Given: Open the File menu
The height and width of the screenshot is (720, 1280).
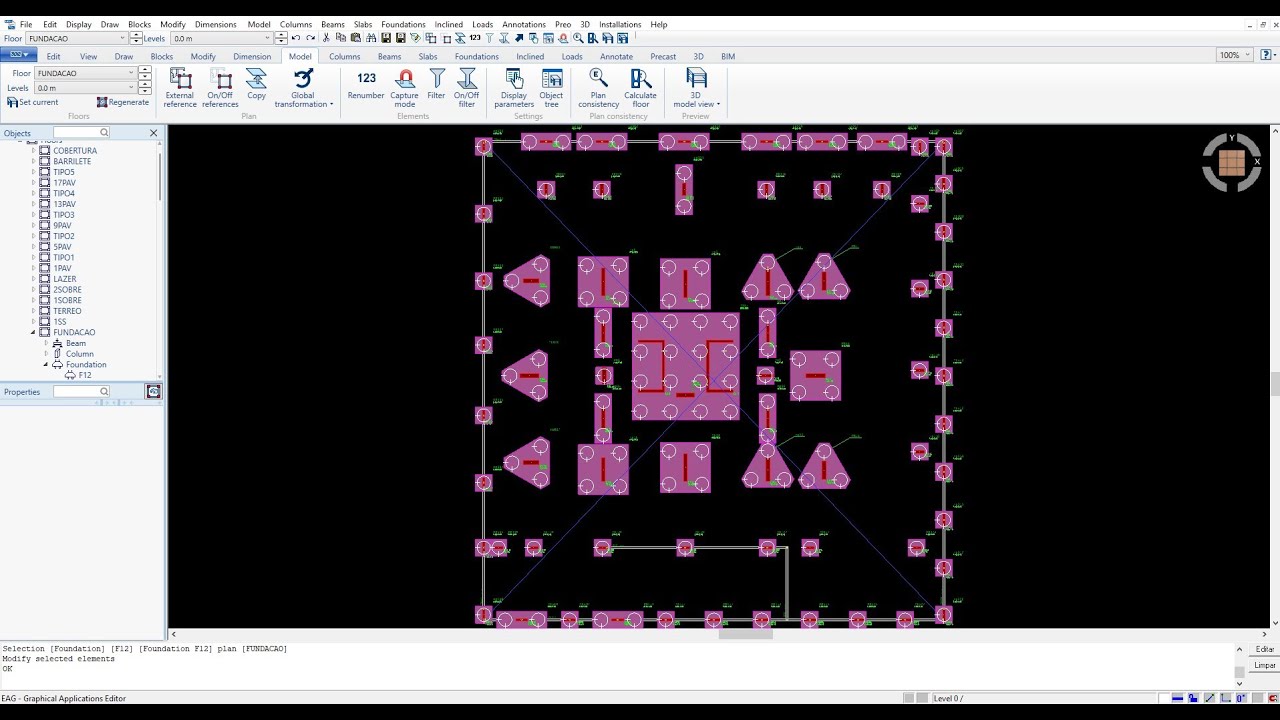Looking at the screenshot, I should (26, 24).
